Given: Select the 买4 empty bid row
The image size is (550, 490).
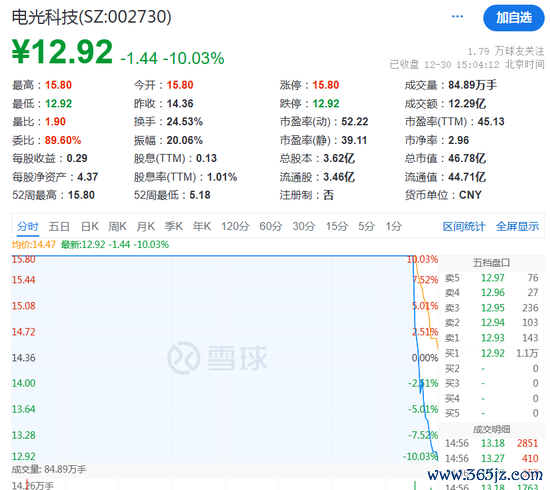Looking at the screenshot, I should pyautogui.click(x=491, y=398).
